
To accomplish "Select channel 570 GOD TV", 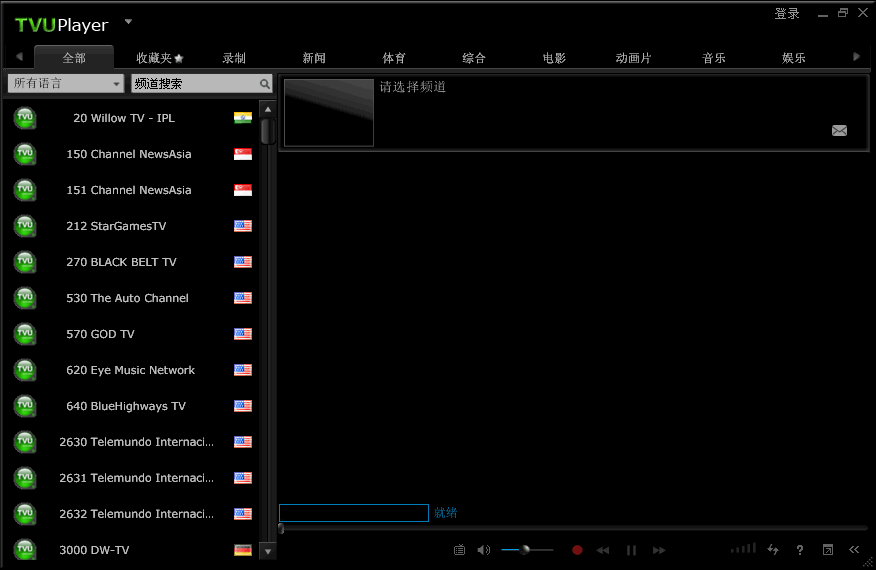I will click(x=133, y=334).
